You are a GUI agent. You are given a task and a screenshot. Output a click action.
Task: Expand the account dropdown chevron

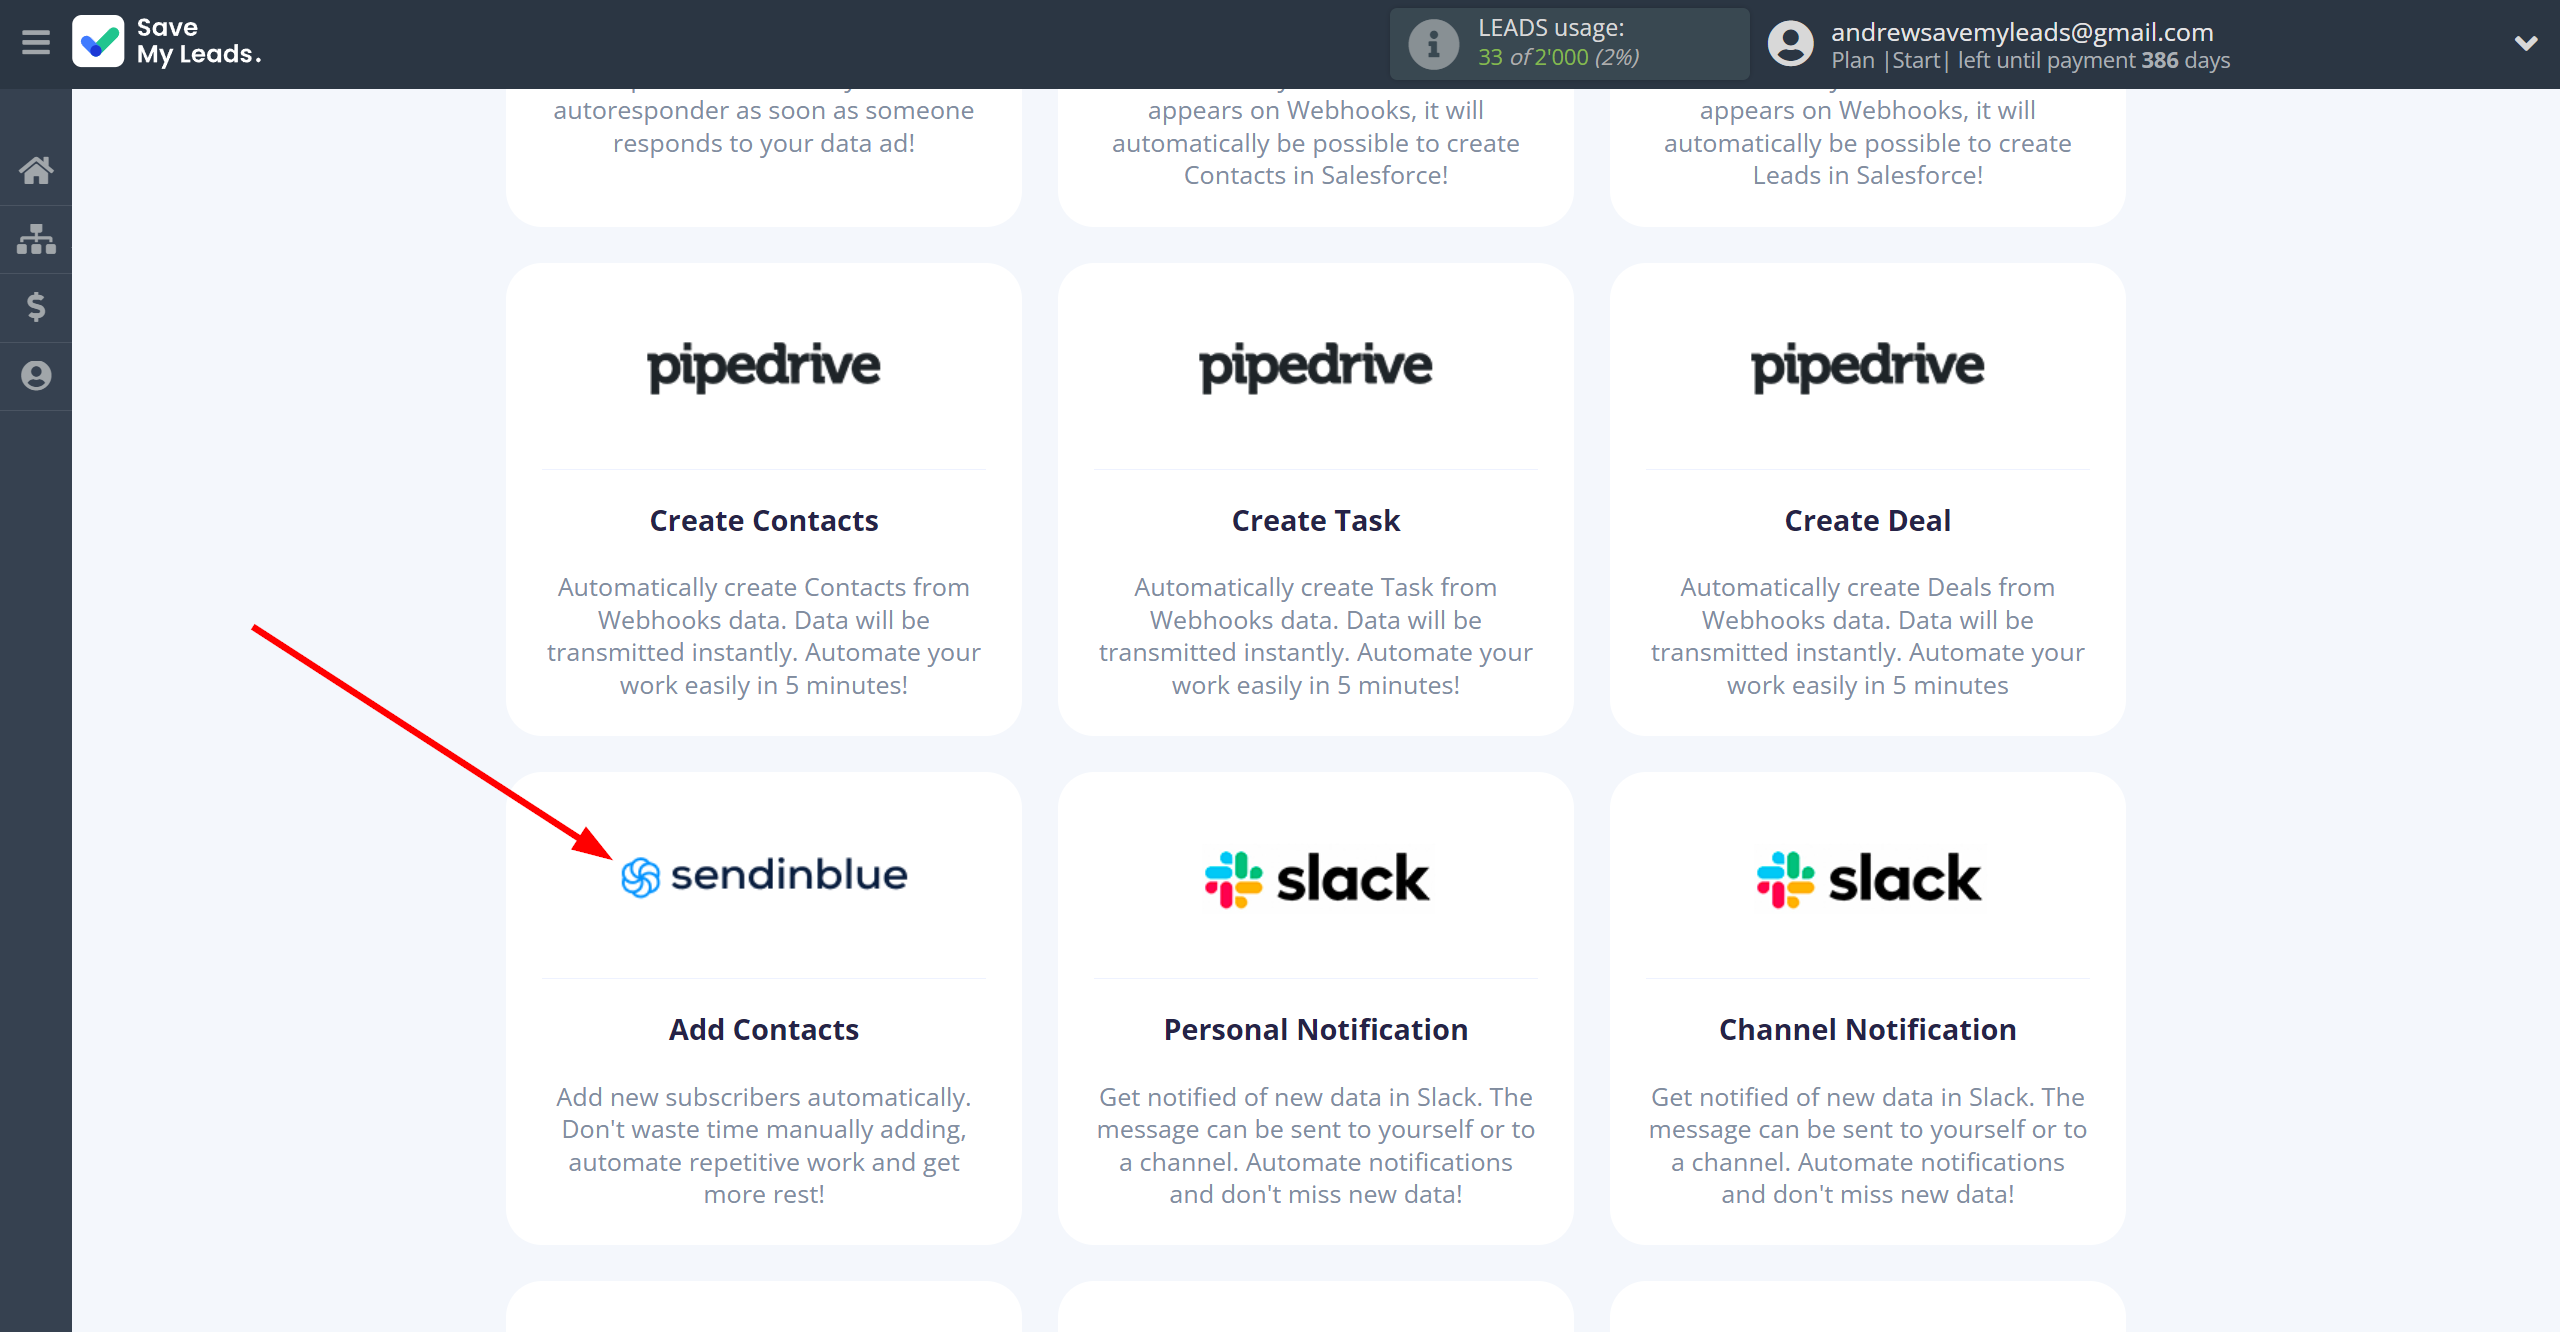coord(2526,43)
